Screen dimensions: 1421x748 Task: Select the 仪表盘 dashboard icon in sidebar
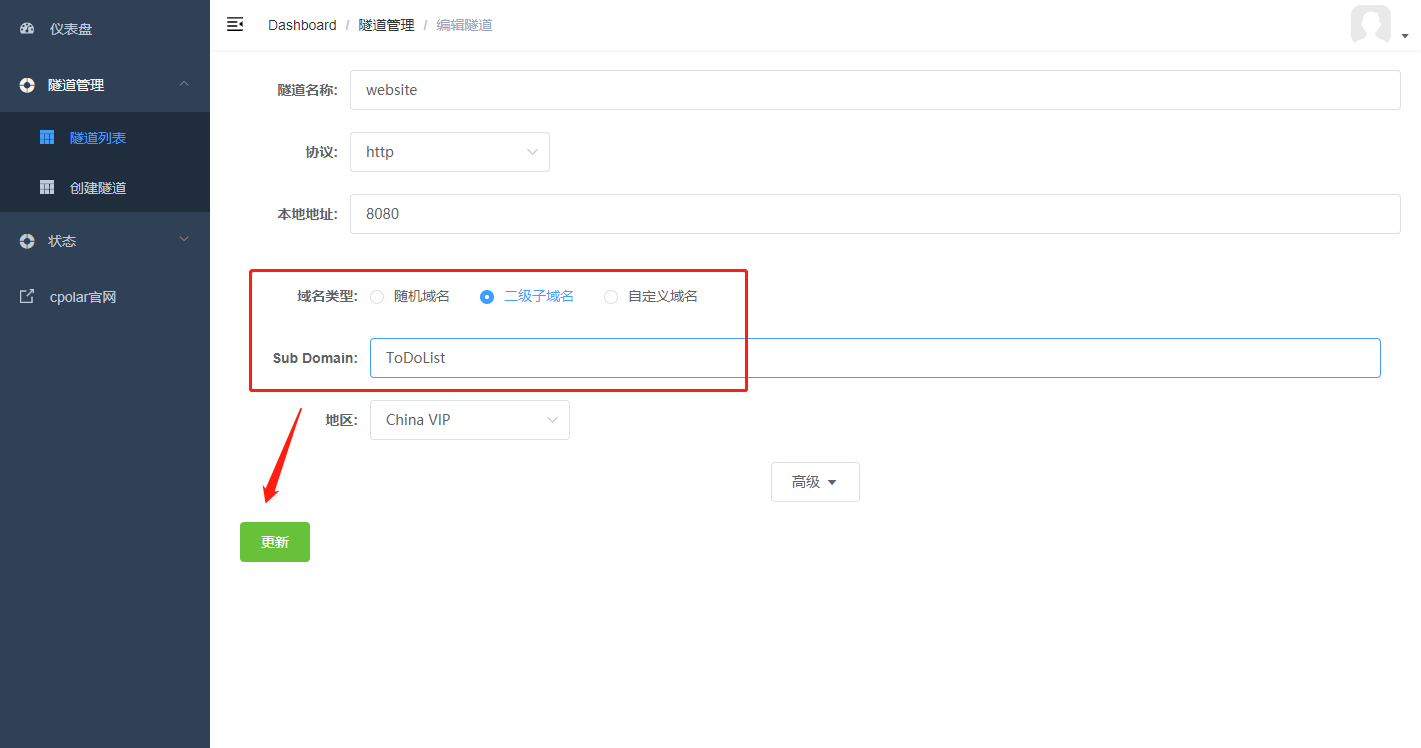pyautogui.click(x=27, y=28)
